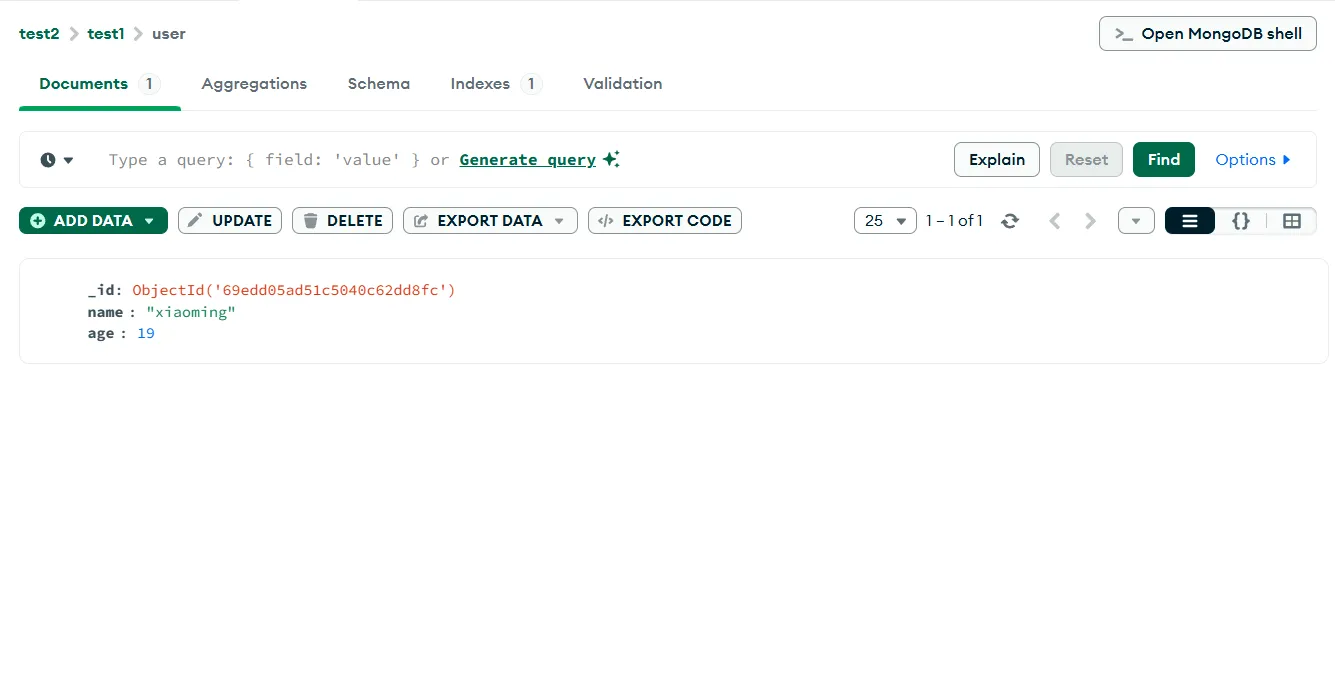Click the ObjectId value of the document
Screen dimensions: 1335x685
click(x=294, y=291)
